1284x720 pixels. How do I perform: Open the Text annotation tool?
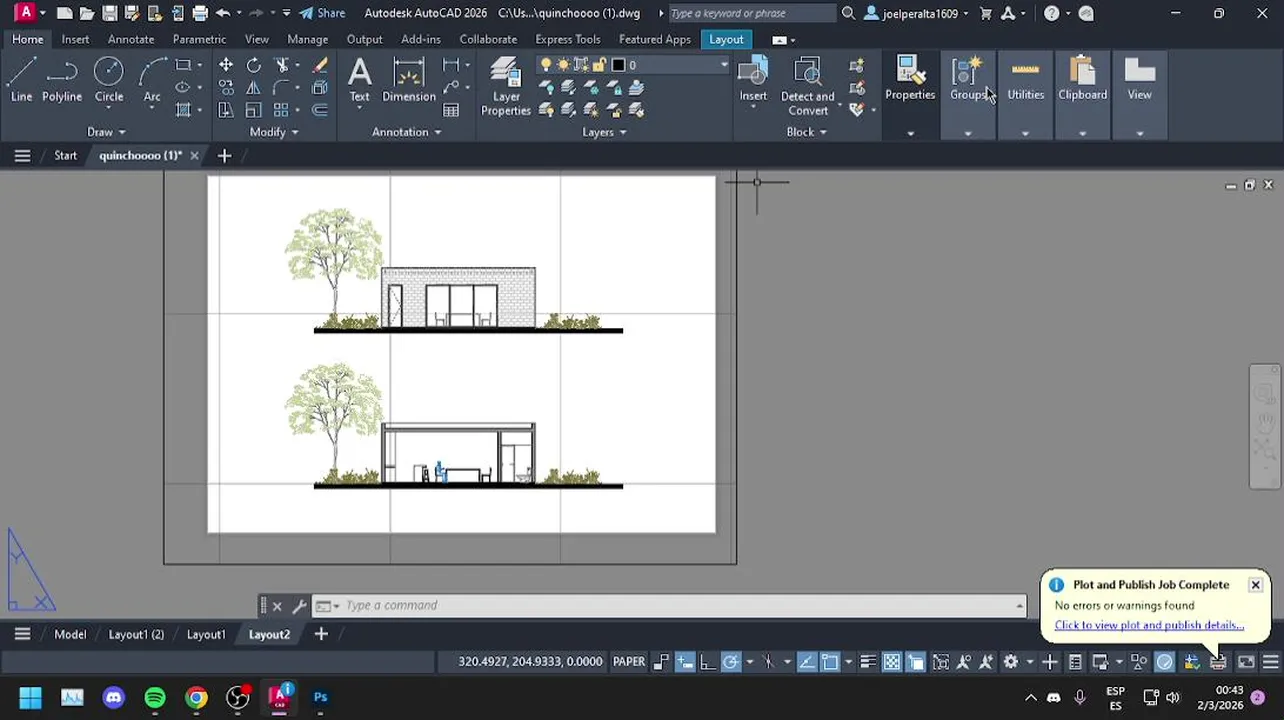point(359,80)
